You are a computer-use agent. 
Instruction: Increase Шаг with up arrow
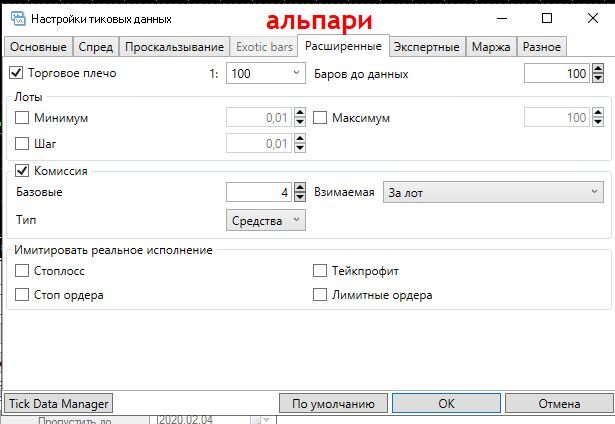300,138
